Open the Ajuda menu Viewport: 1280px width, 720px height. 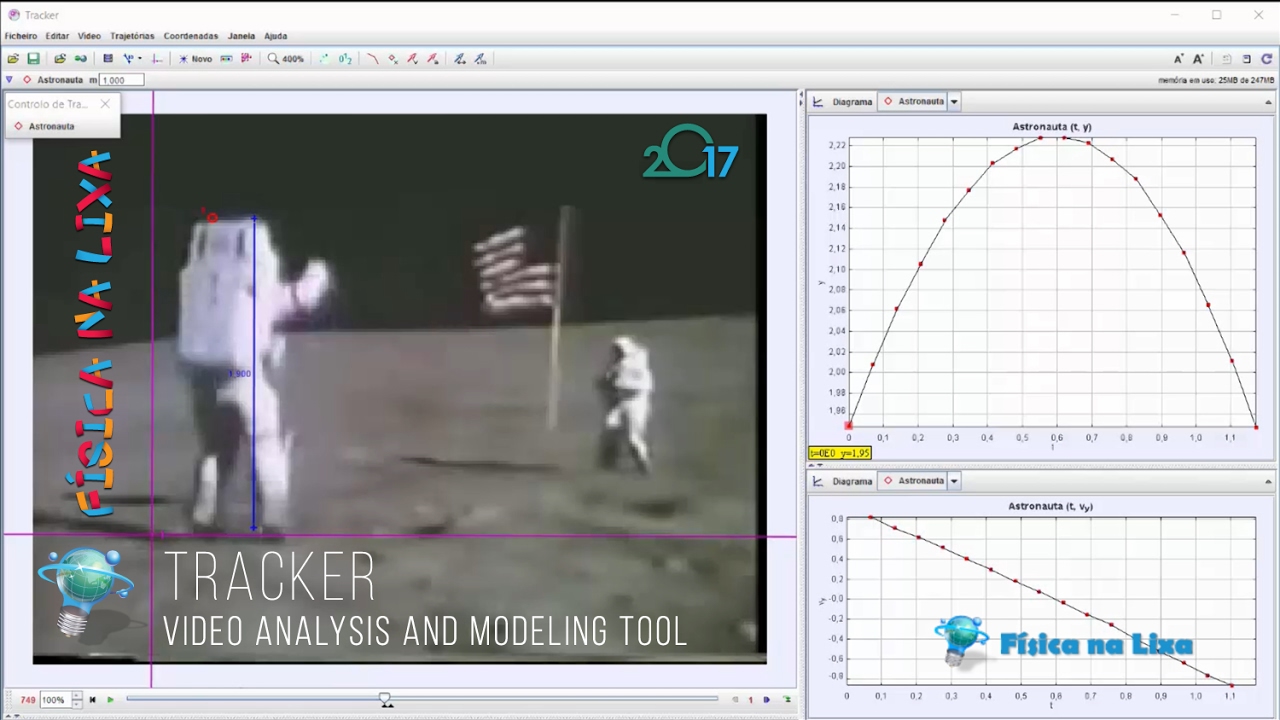click(x=275, y=35)
